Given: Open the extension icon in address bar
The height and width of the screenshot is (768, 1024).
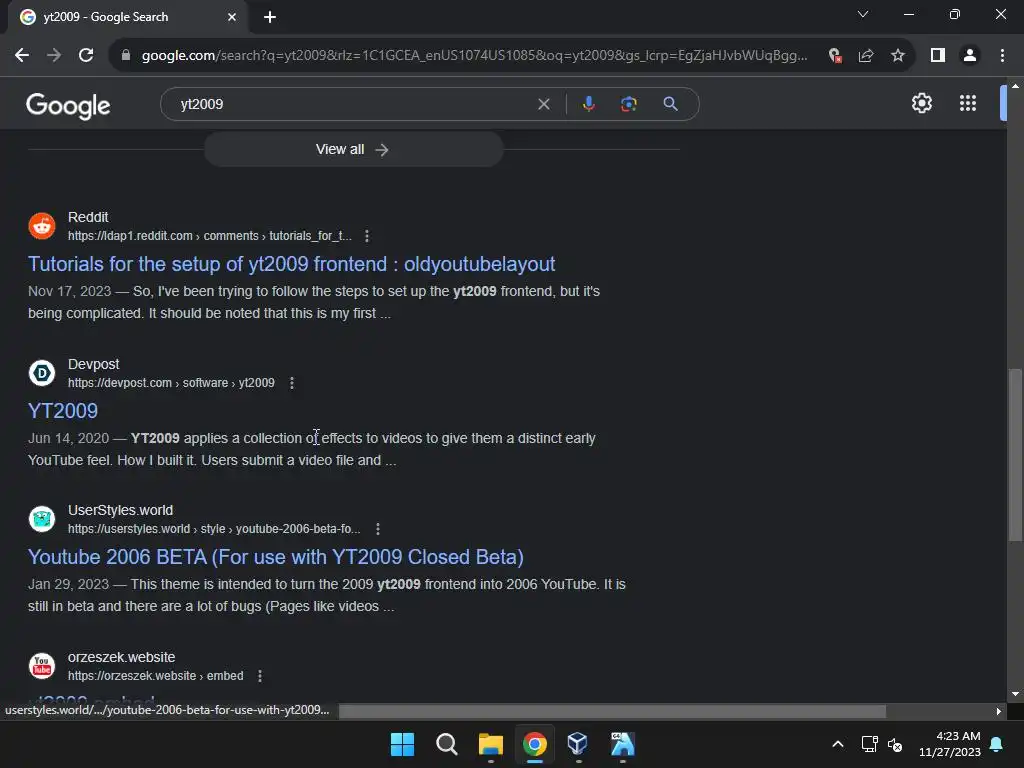Looking at the screenshot, I should [835, 56].
